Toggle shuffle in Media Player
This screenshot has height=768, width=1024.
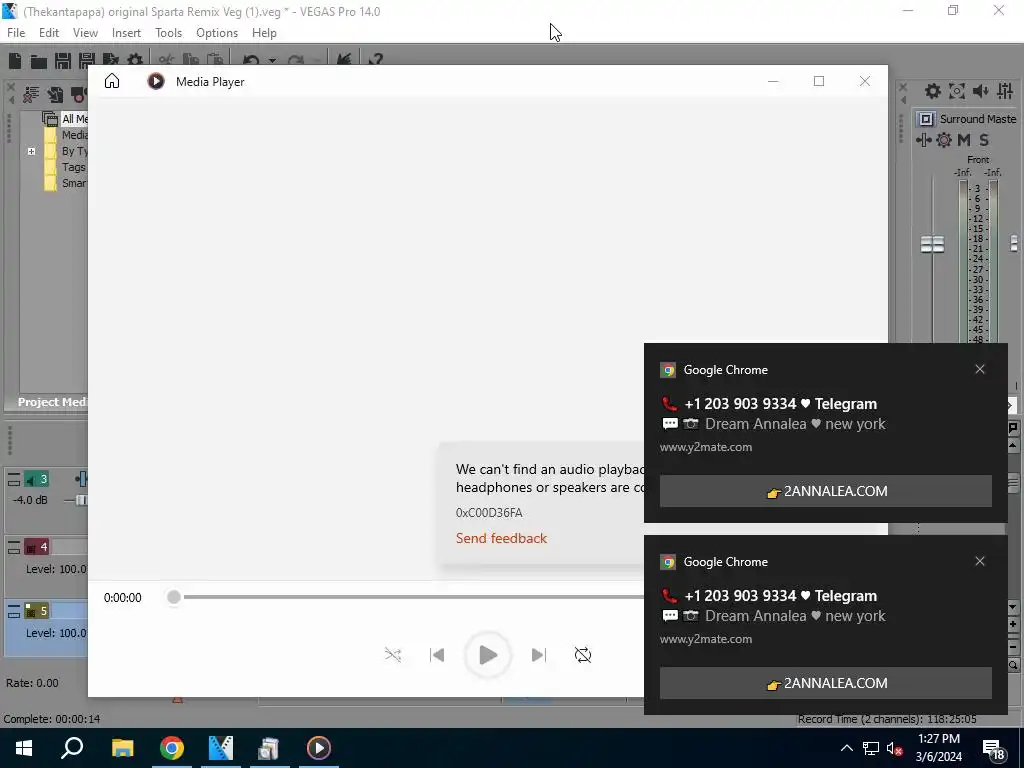click(x=393, y=654)
